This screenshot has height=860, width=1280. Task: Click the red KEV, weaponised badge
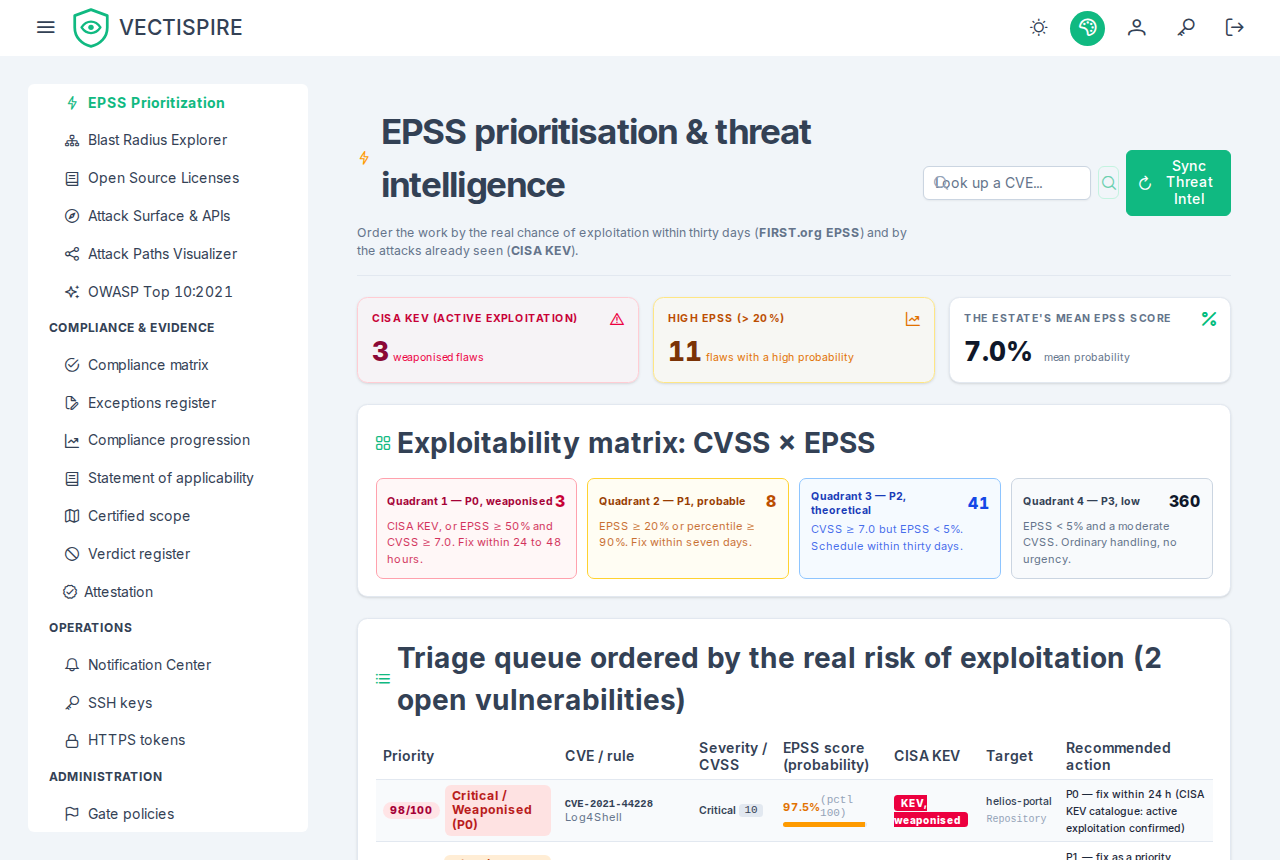[930, 811]
